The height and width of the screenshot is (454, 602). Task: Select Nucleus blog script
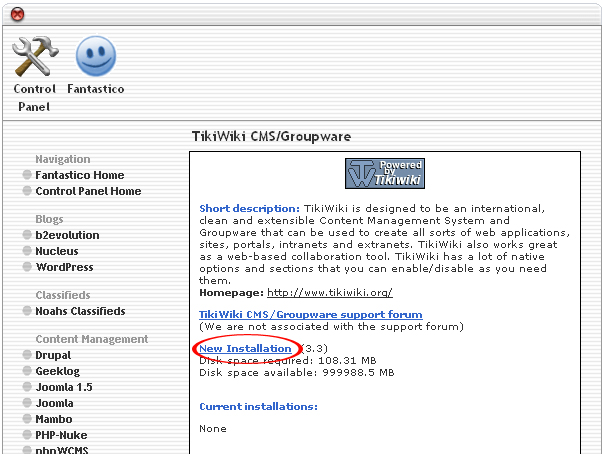click(x=57, y=251)
